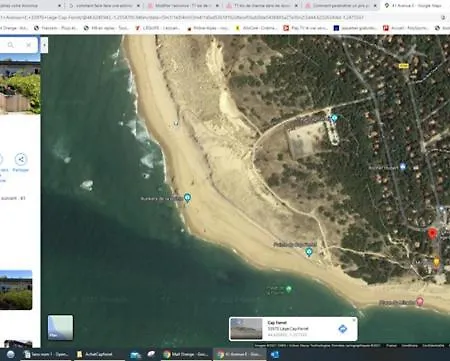Open the dark-blue-icon bookmark
The image size is (450, 361).
[x=356, y=28]
